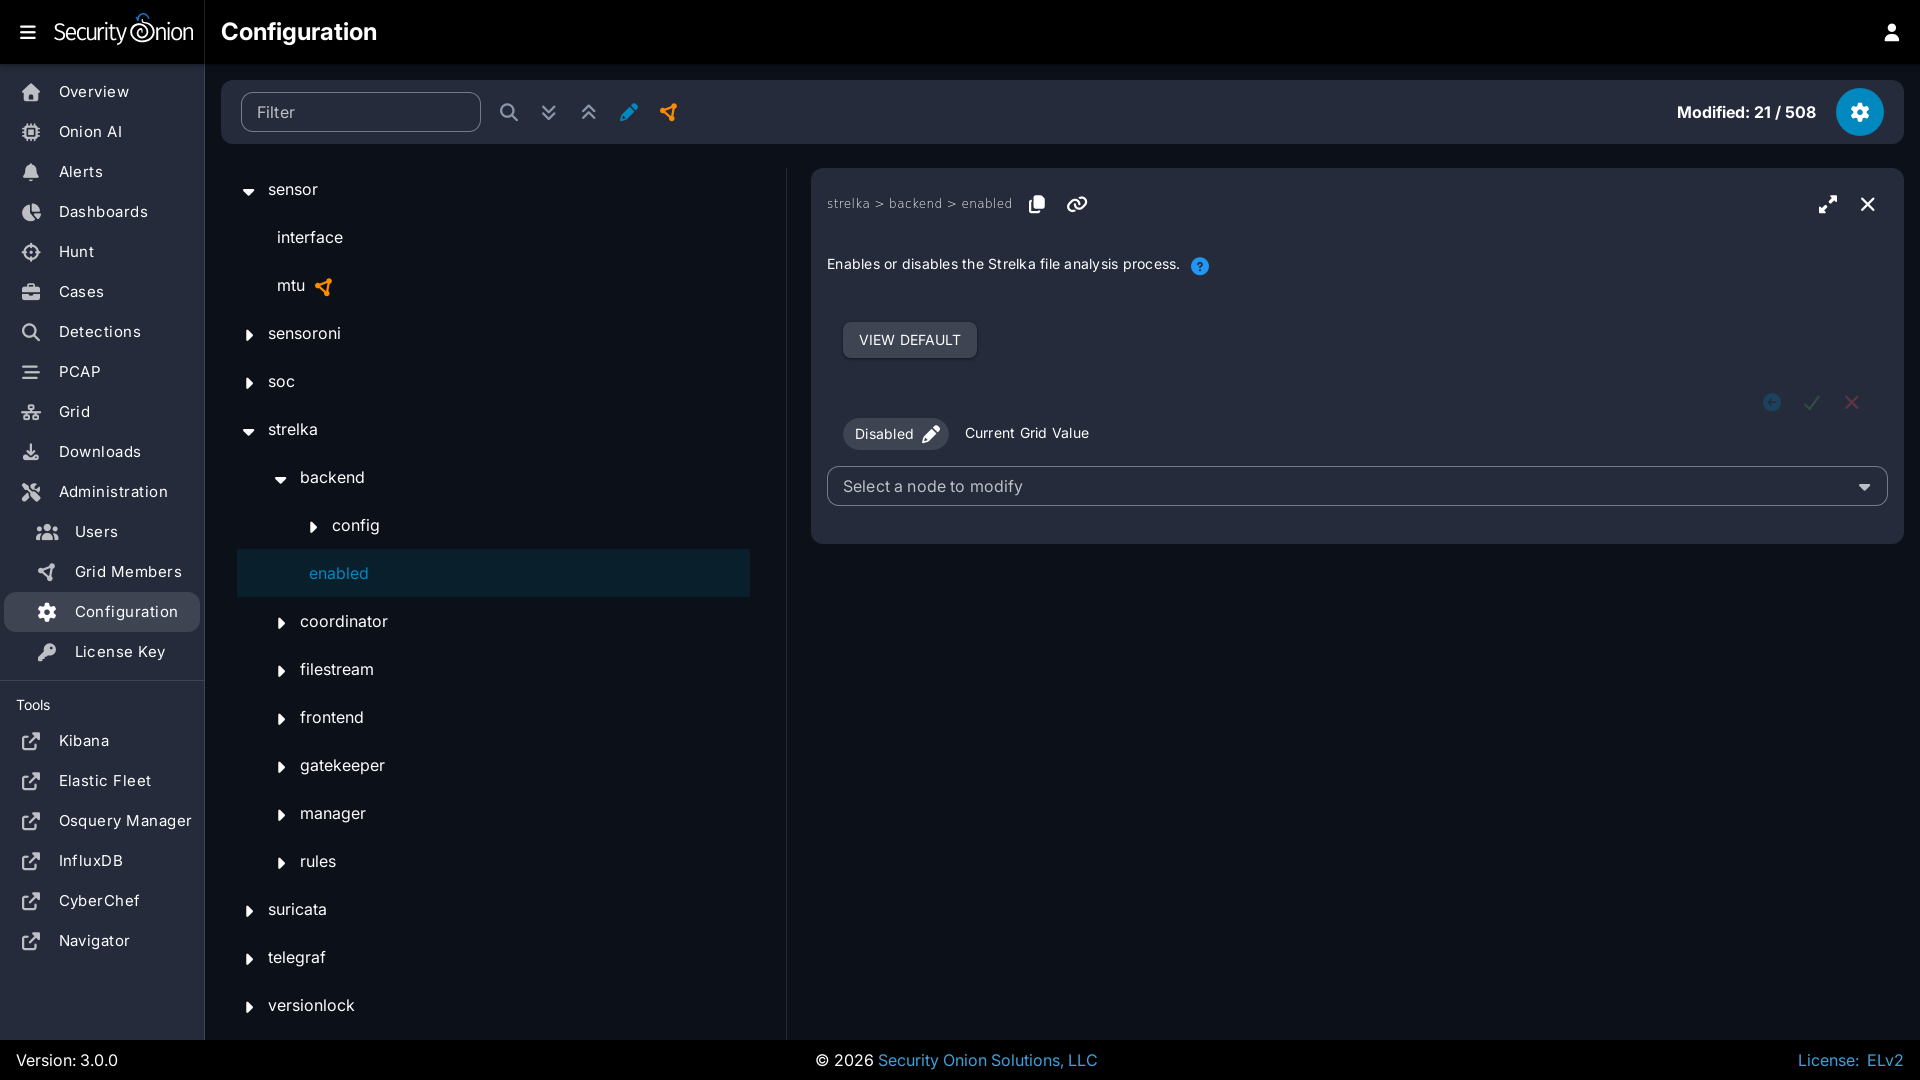Open the blue options gear button

(1859, 112)
